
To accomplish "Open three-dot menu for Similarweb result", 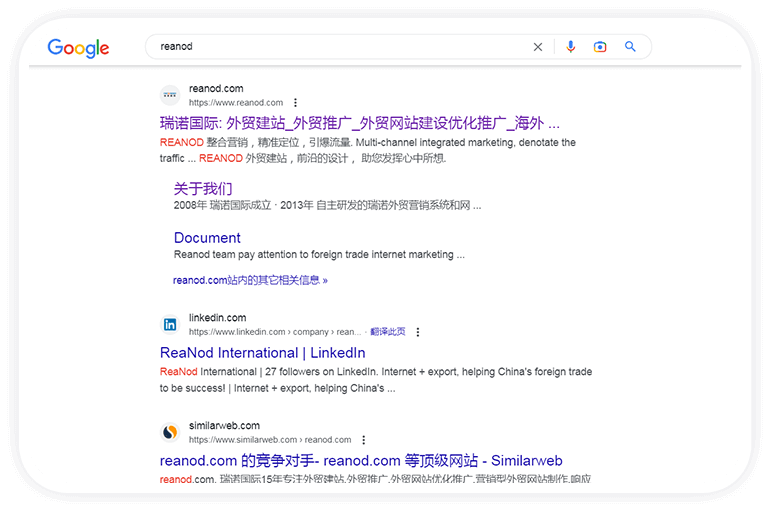I will pos(364,440).
